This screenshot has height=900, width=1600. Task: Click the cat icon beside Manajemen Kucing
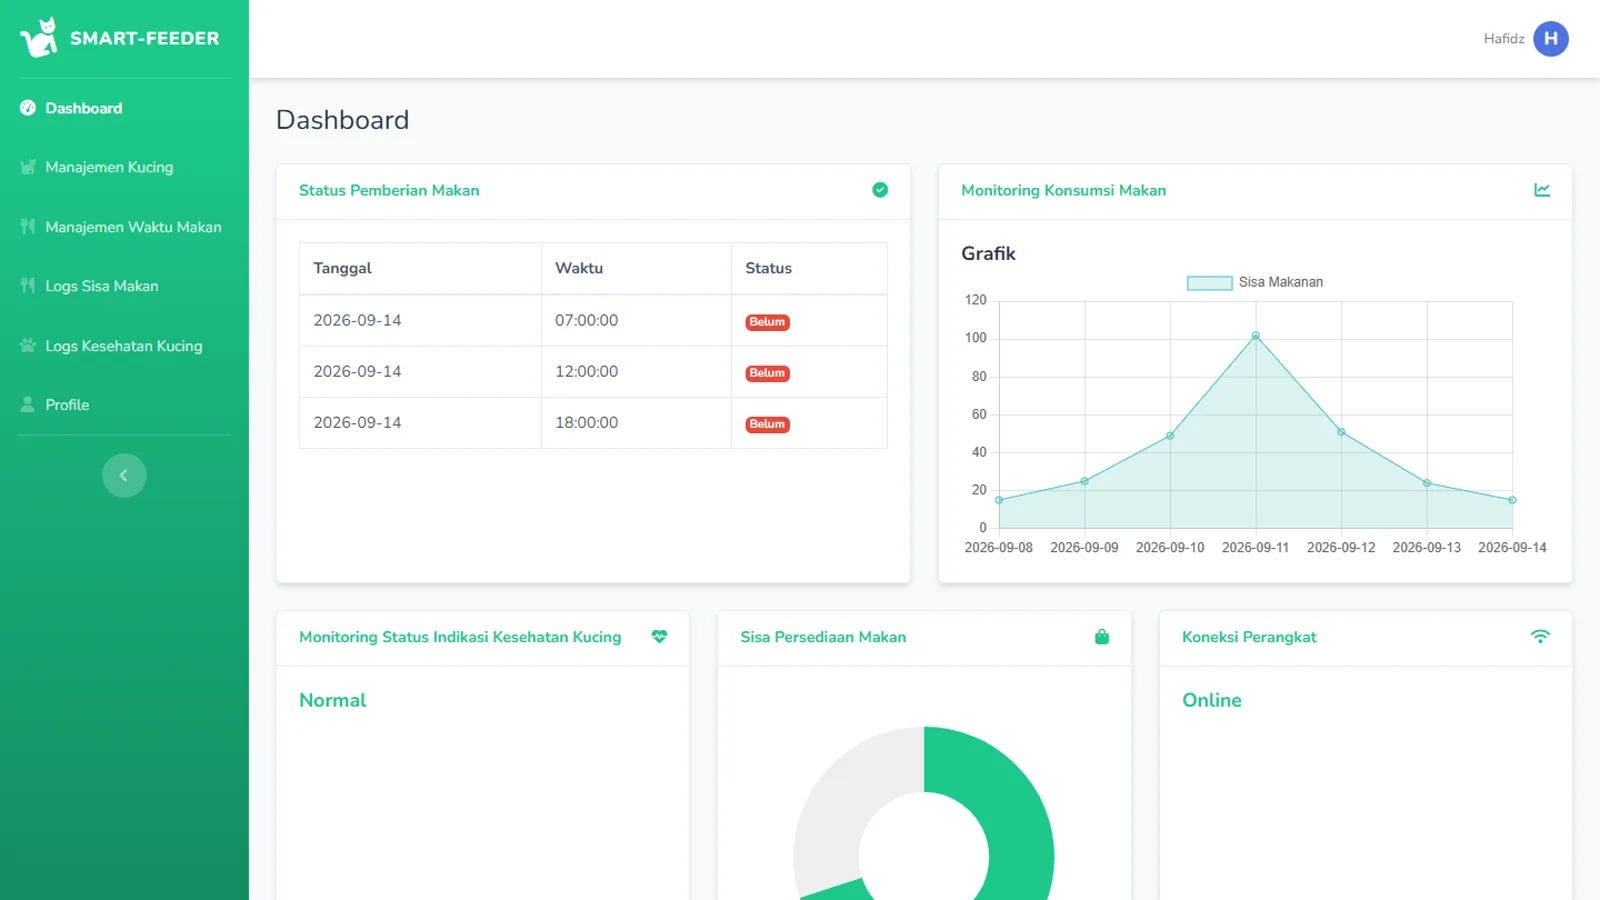point(28,167)
